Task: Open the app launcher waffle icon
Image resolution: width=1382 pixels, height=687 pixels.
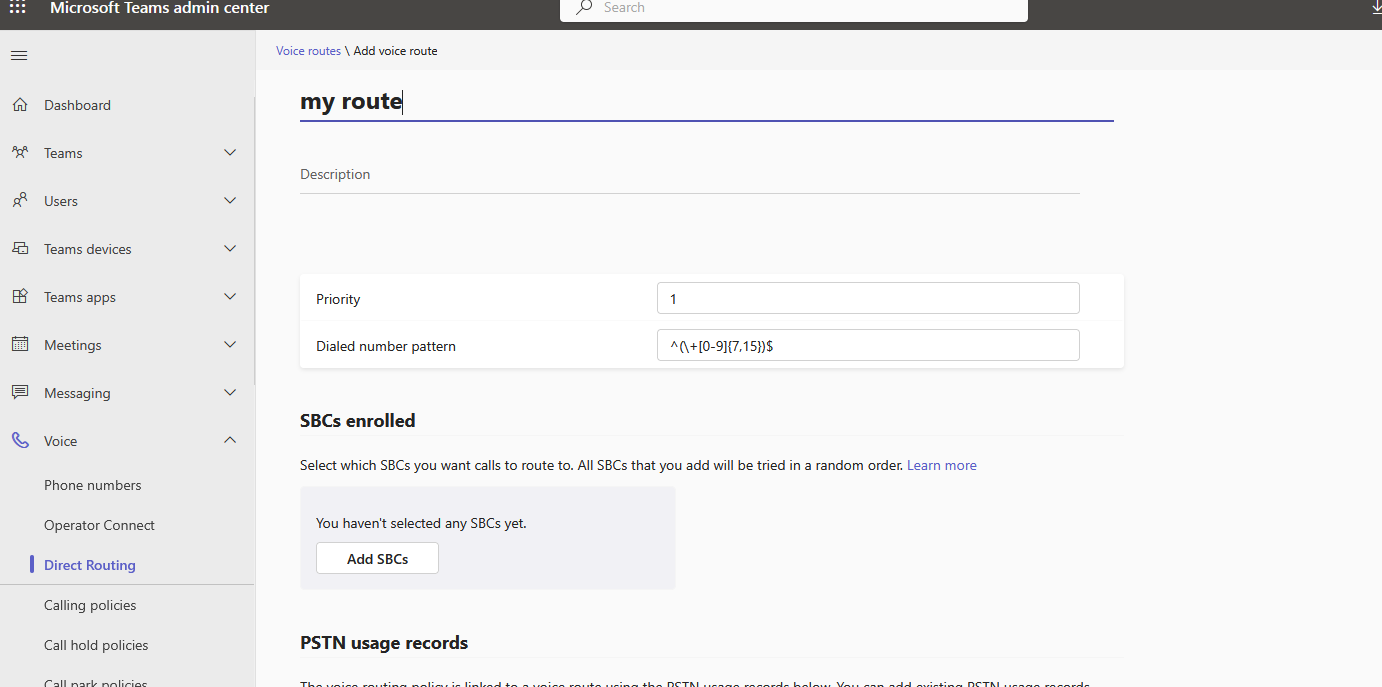Action: coord(18,7)
